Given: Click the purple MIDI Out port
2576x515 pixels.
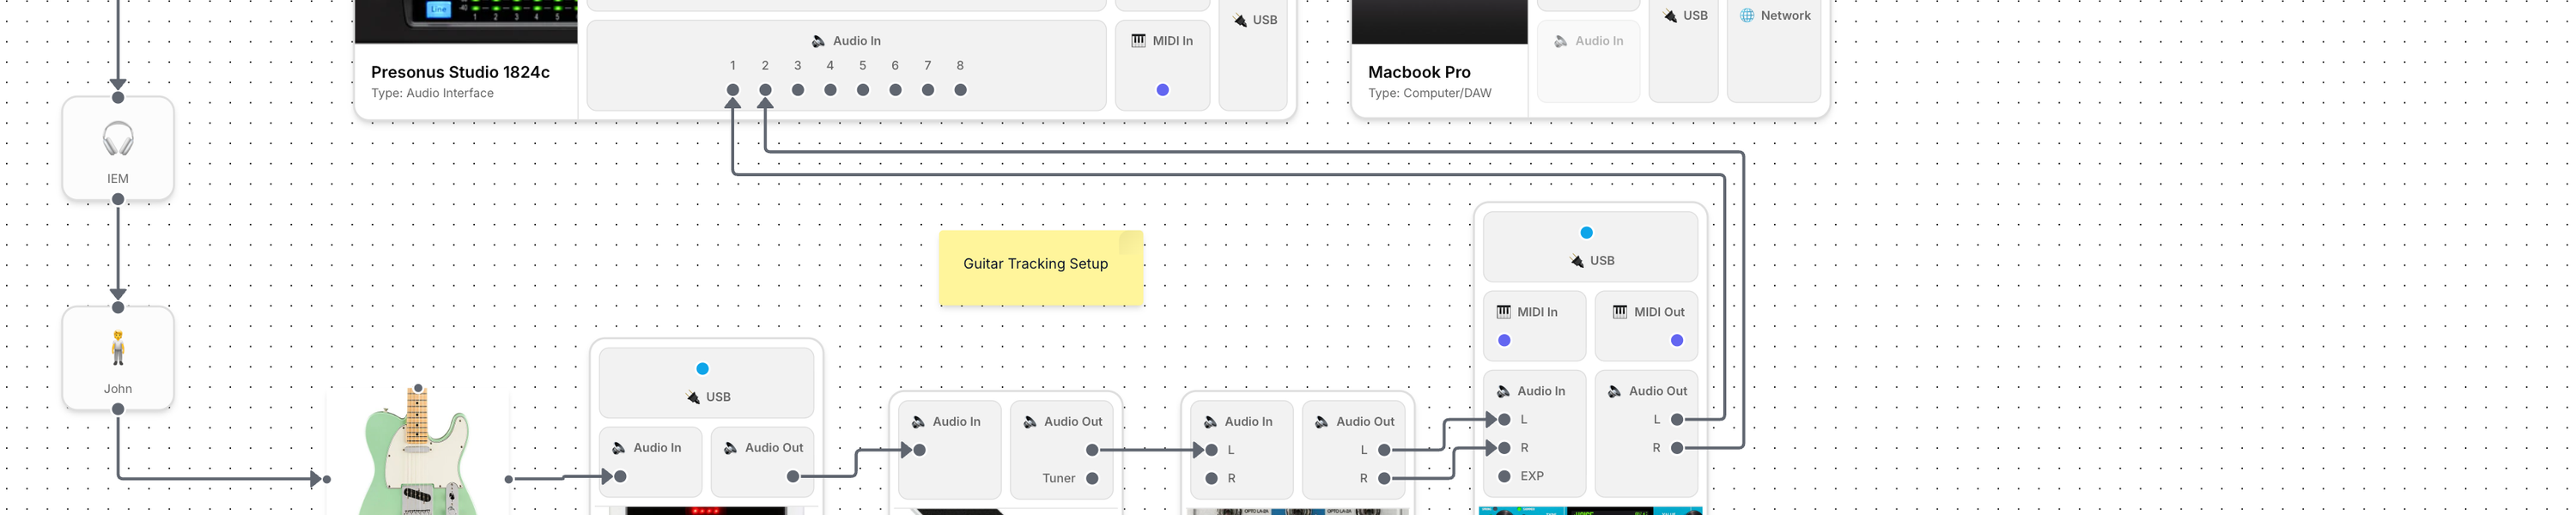Looking at the screenshot, I should click(x=1677, y=341).
